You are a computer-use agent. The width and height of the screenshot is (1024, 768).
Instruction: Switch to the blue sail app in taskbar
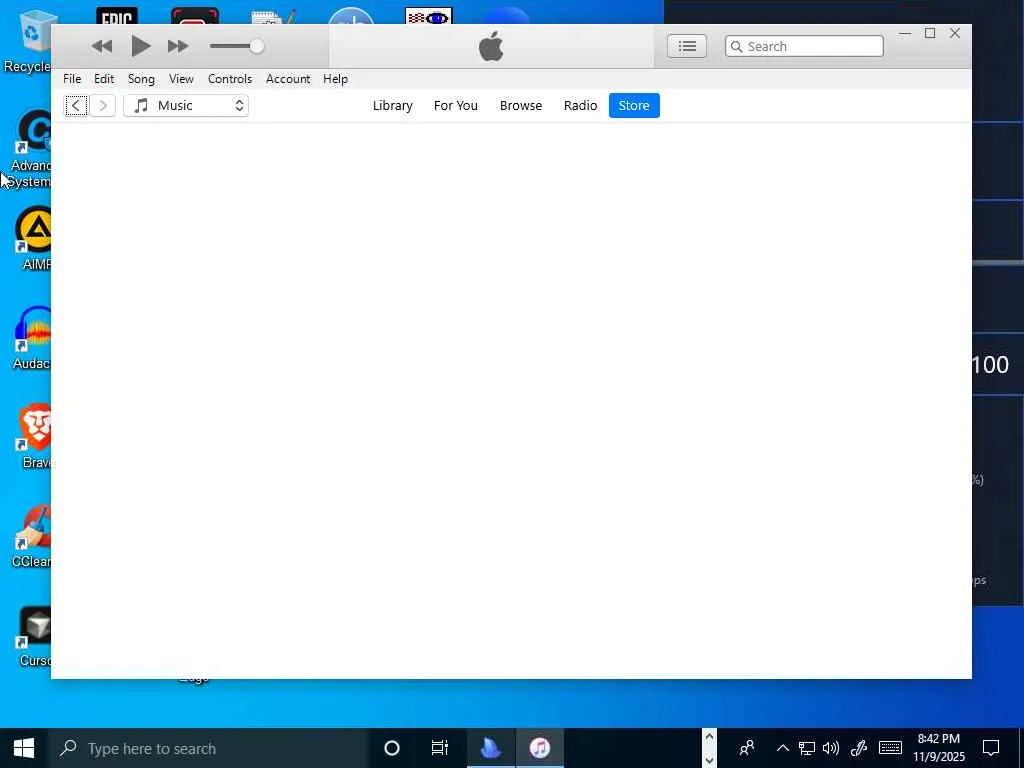point(490,748)
